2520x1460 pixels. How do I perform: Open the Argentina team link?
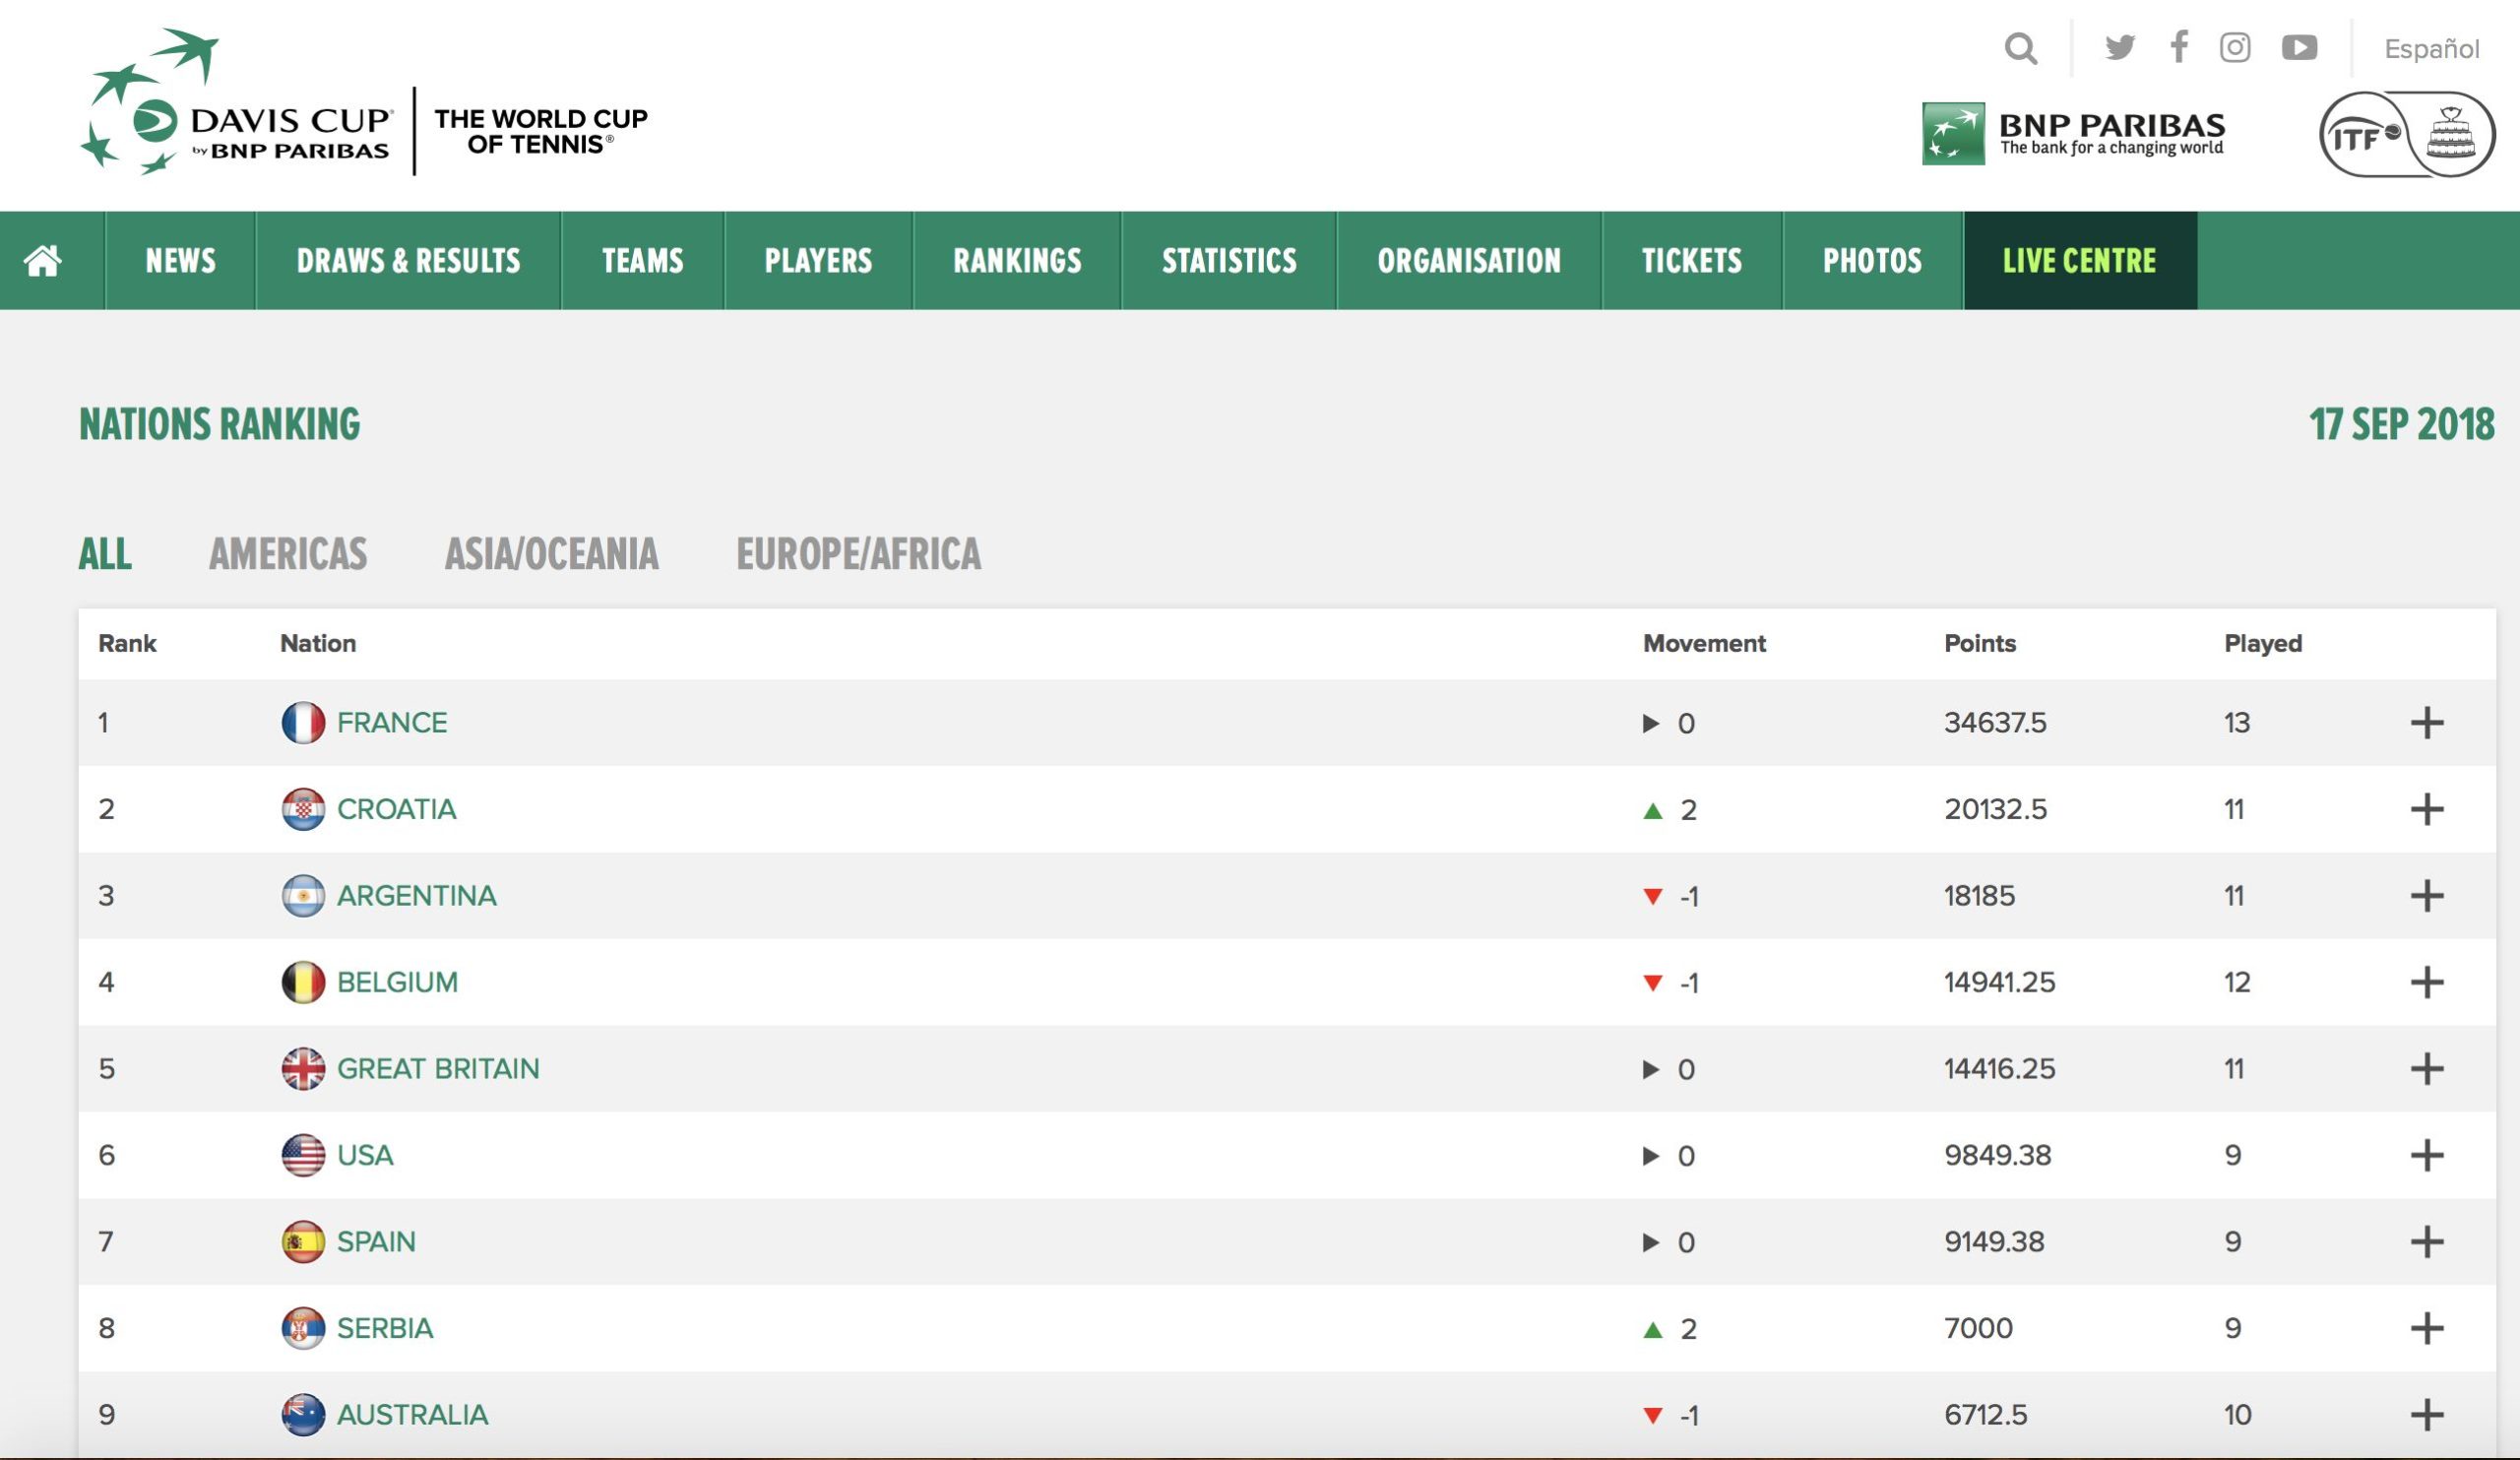click(416, 895)
